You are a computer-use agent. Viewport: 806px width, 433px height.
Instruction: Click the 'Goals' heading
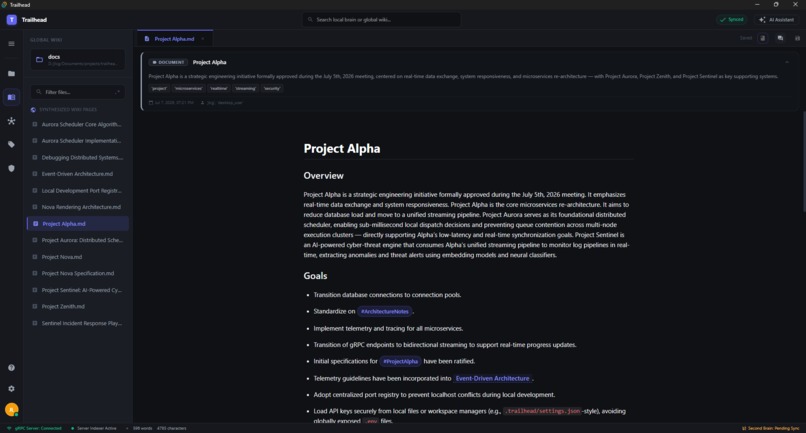pos(315,276)
